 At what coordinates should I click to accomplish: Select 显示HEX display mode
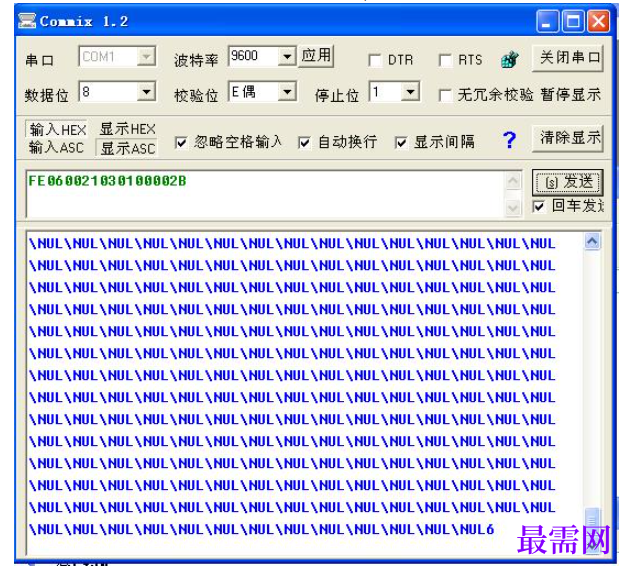point(127,129)
